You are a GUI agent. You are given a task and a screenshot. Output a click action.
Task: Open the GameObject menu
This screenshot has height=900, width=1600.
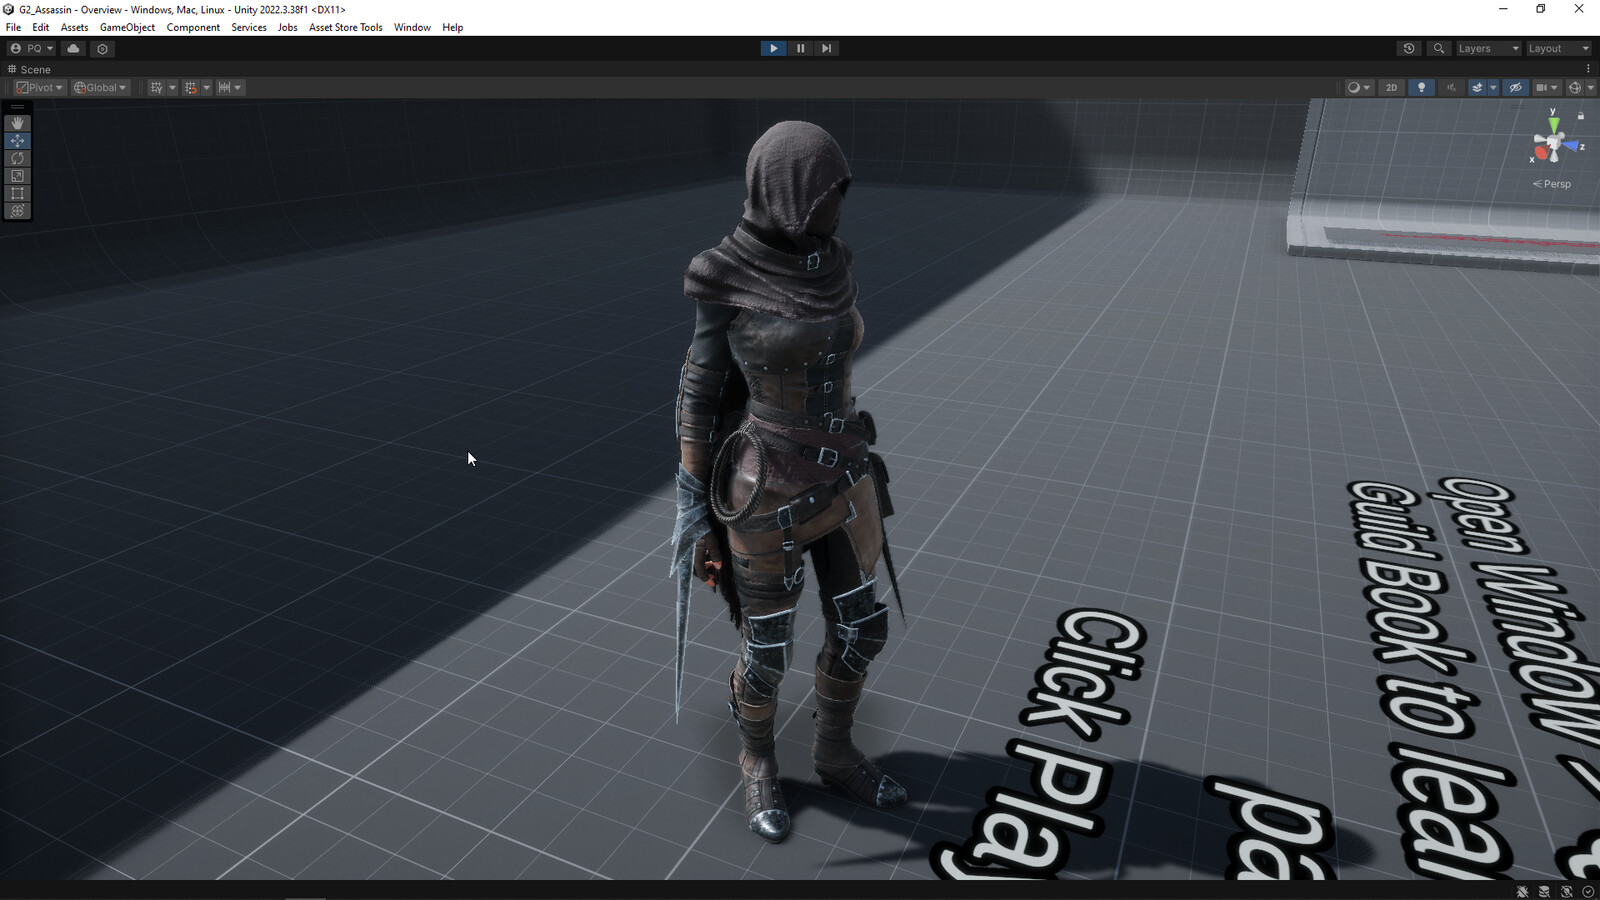coord(127,27)
